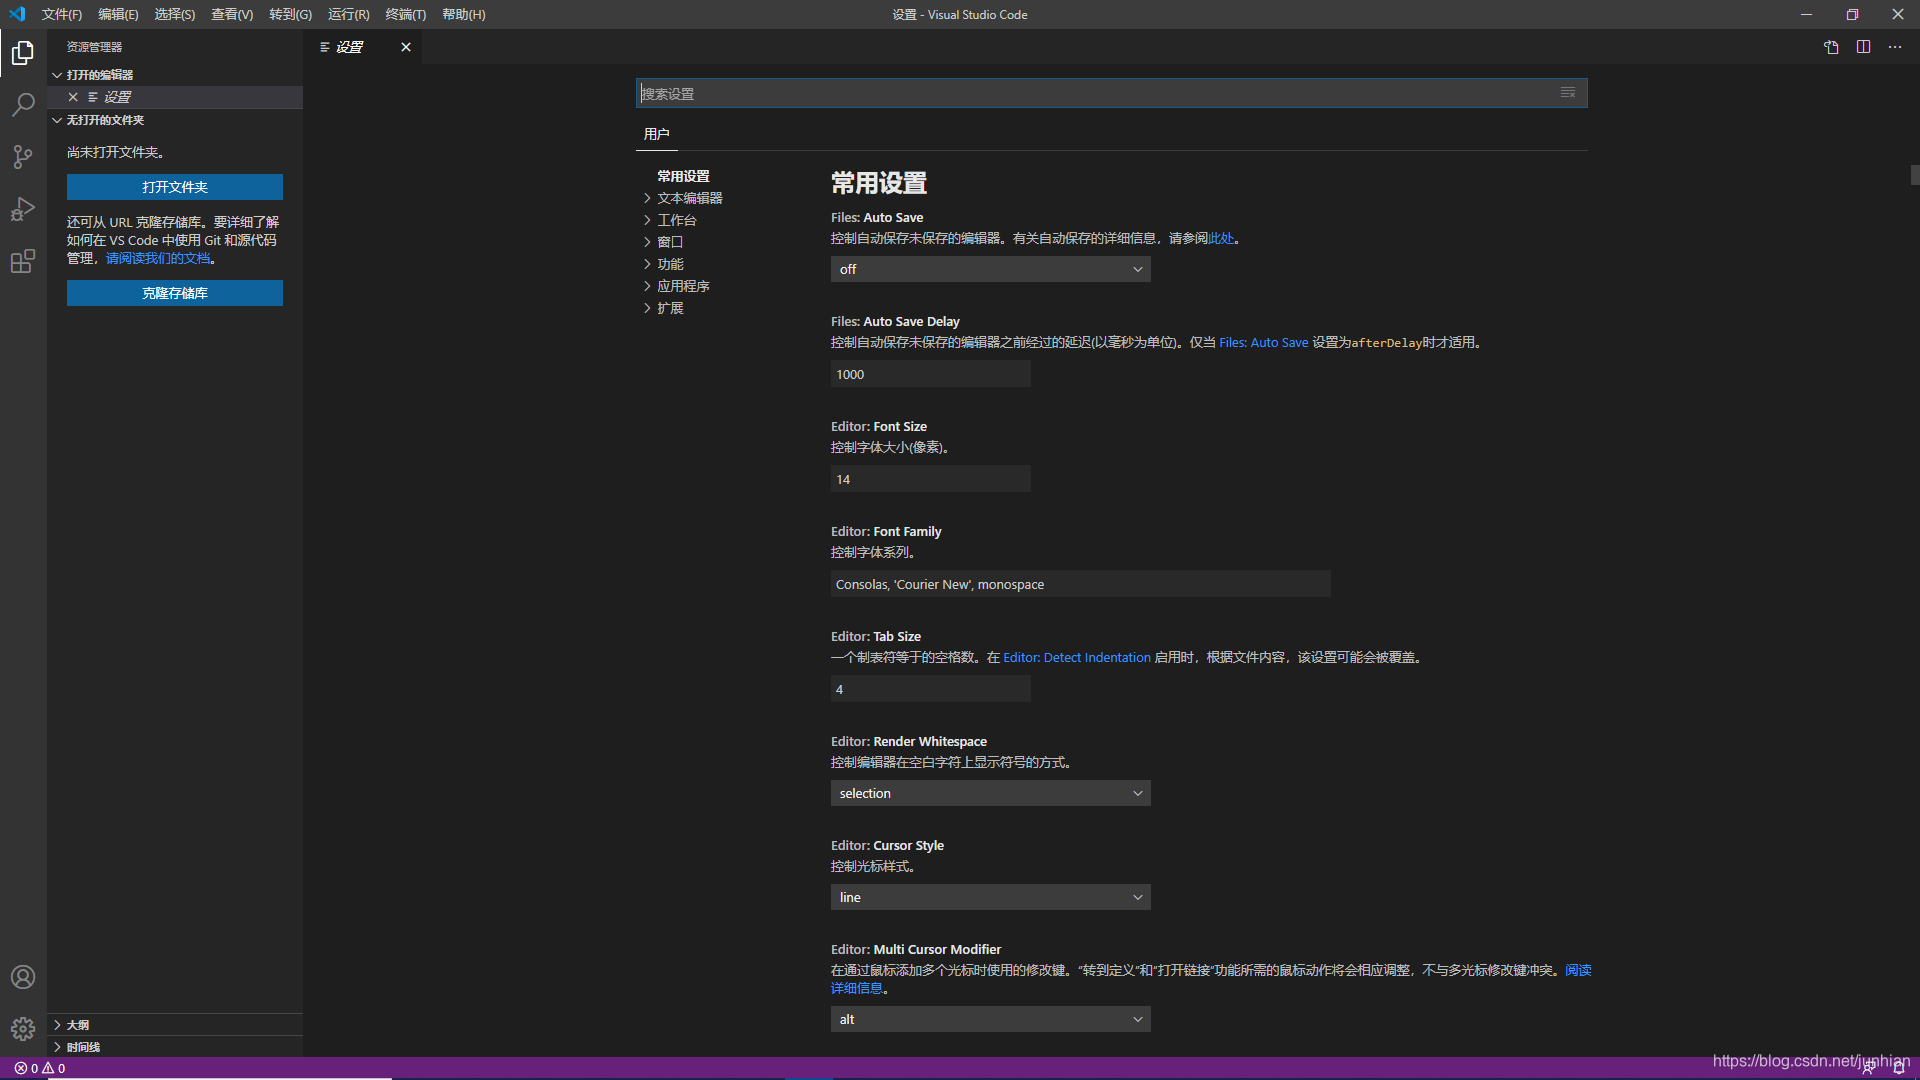Focus the 搜索设置 search box

tap(1111, 93)
